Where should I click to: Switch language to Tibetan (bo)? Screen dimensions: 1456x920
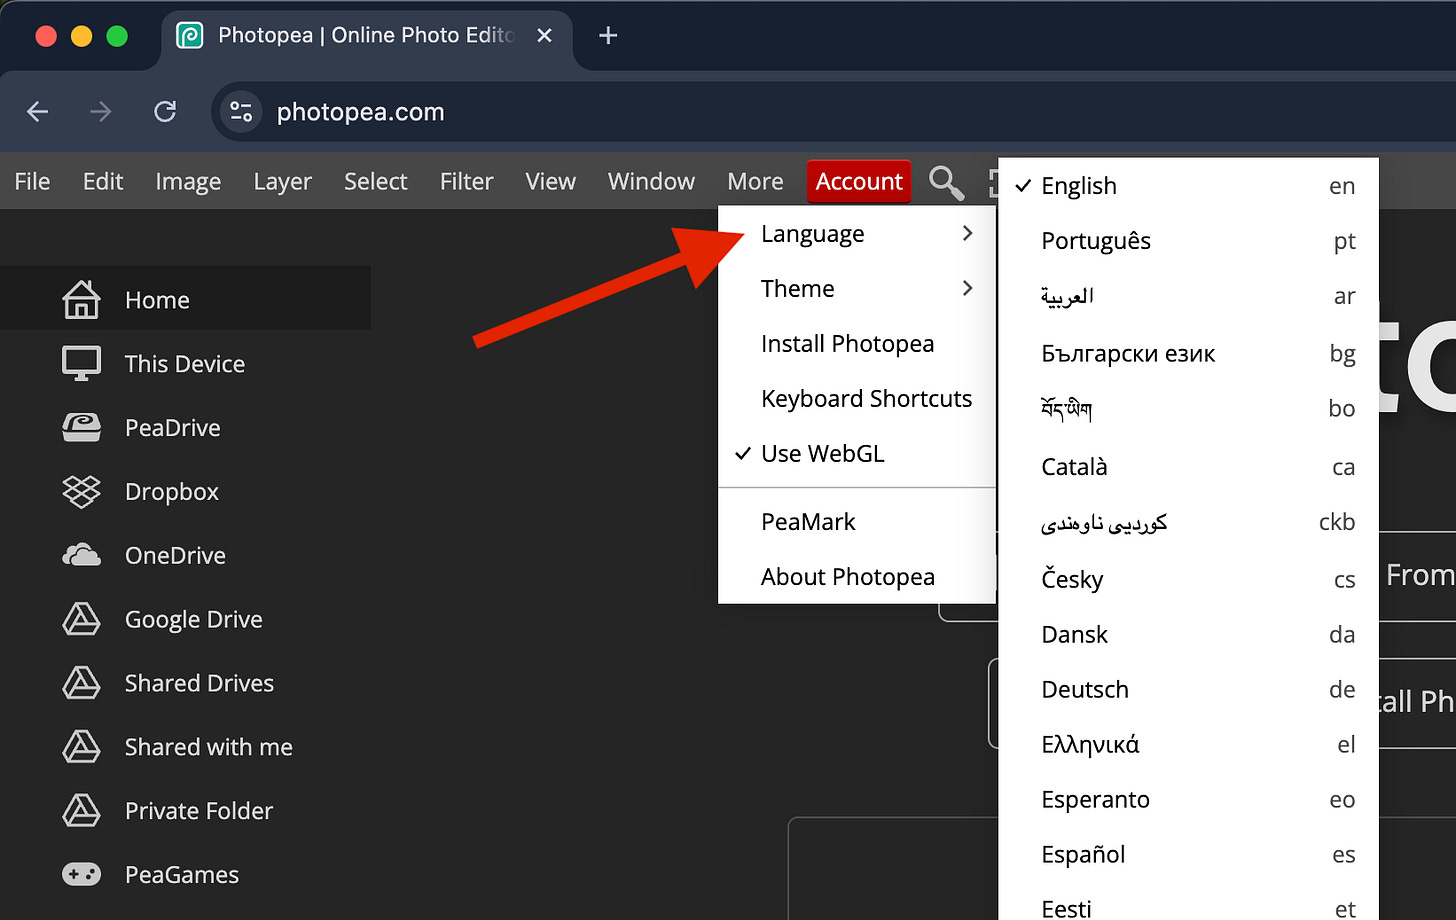[1188, 409]
